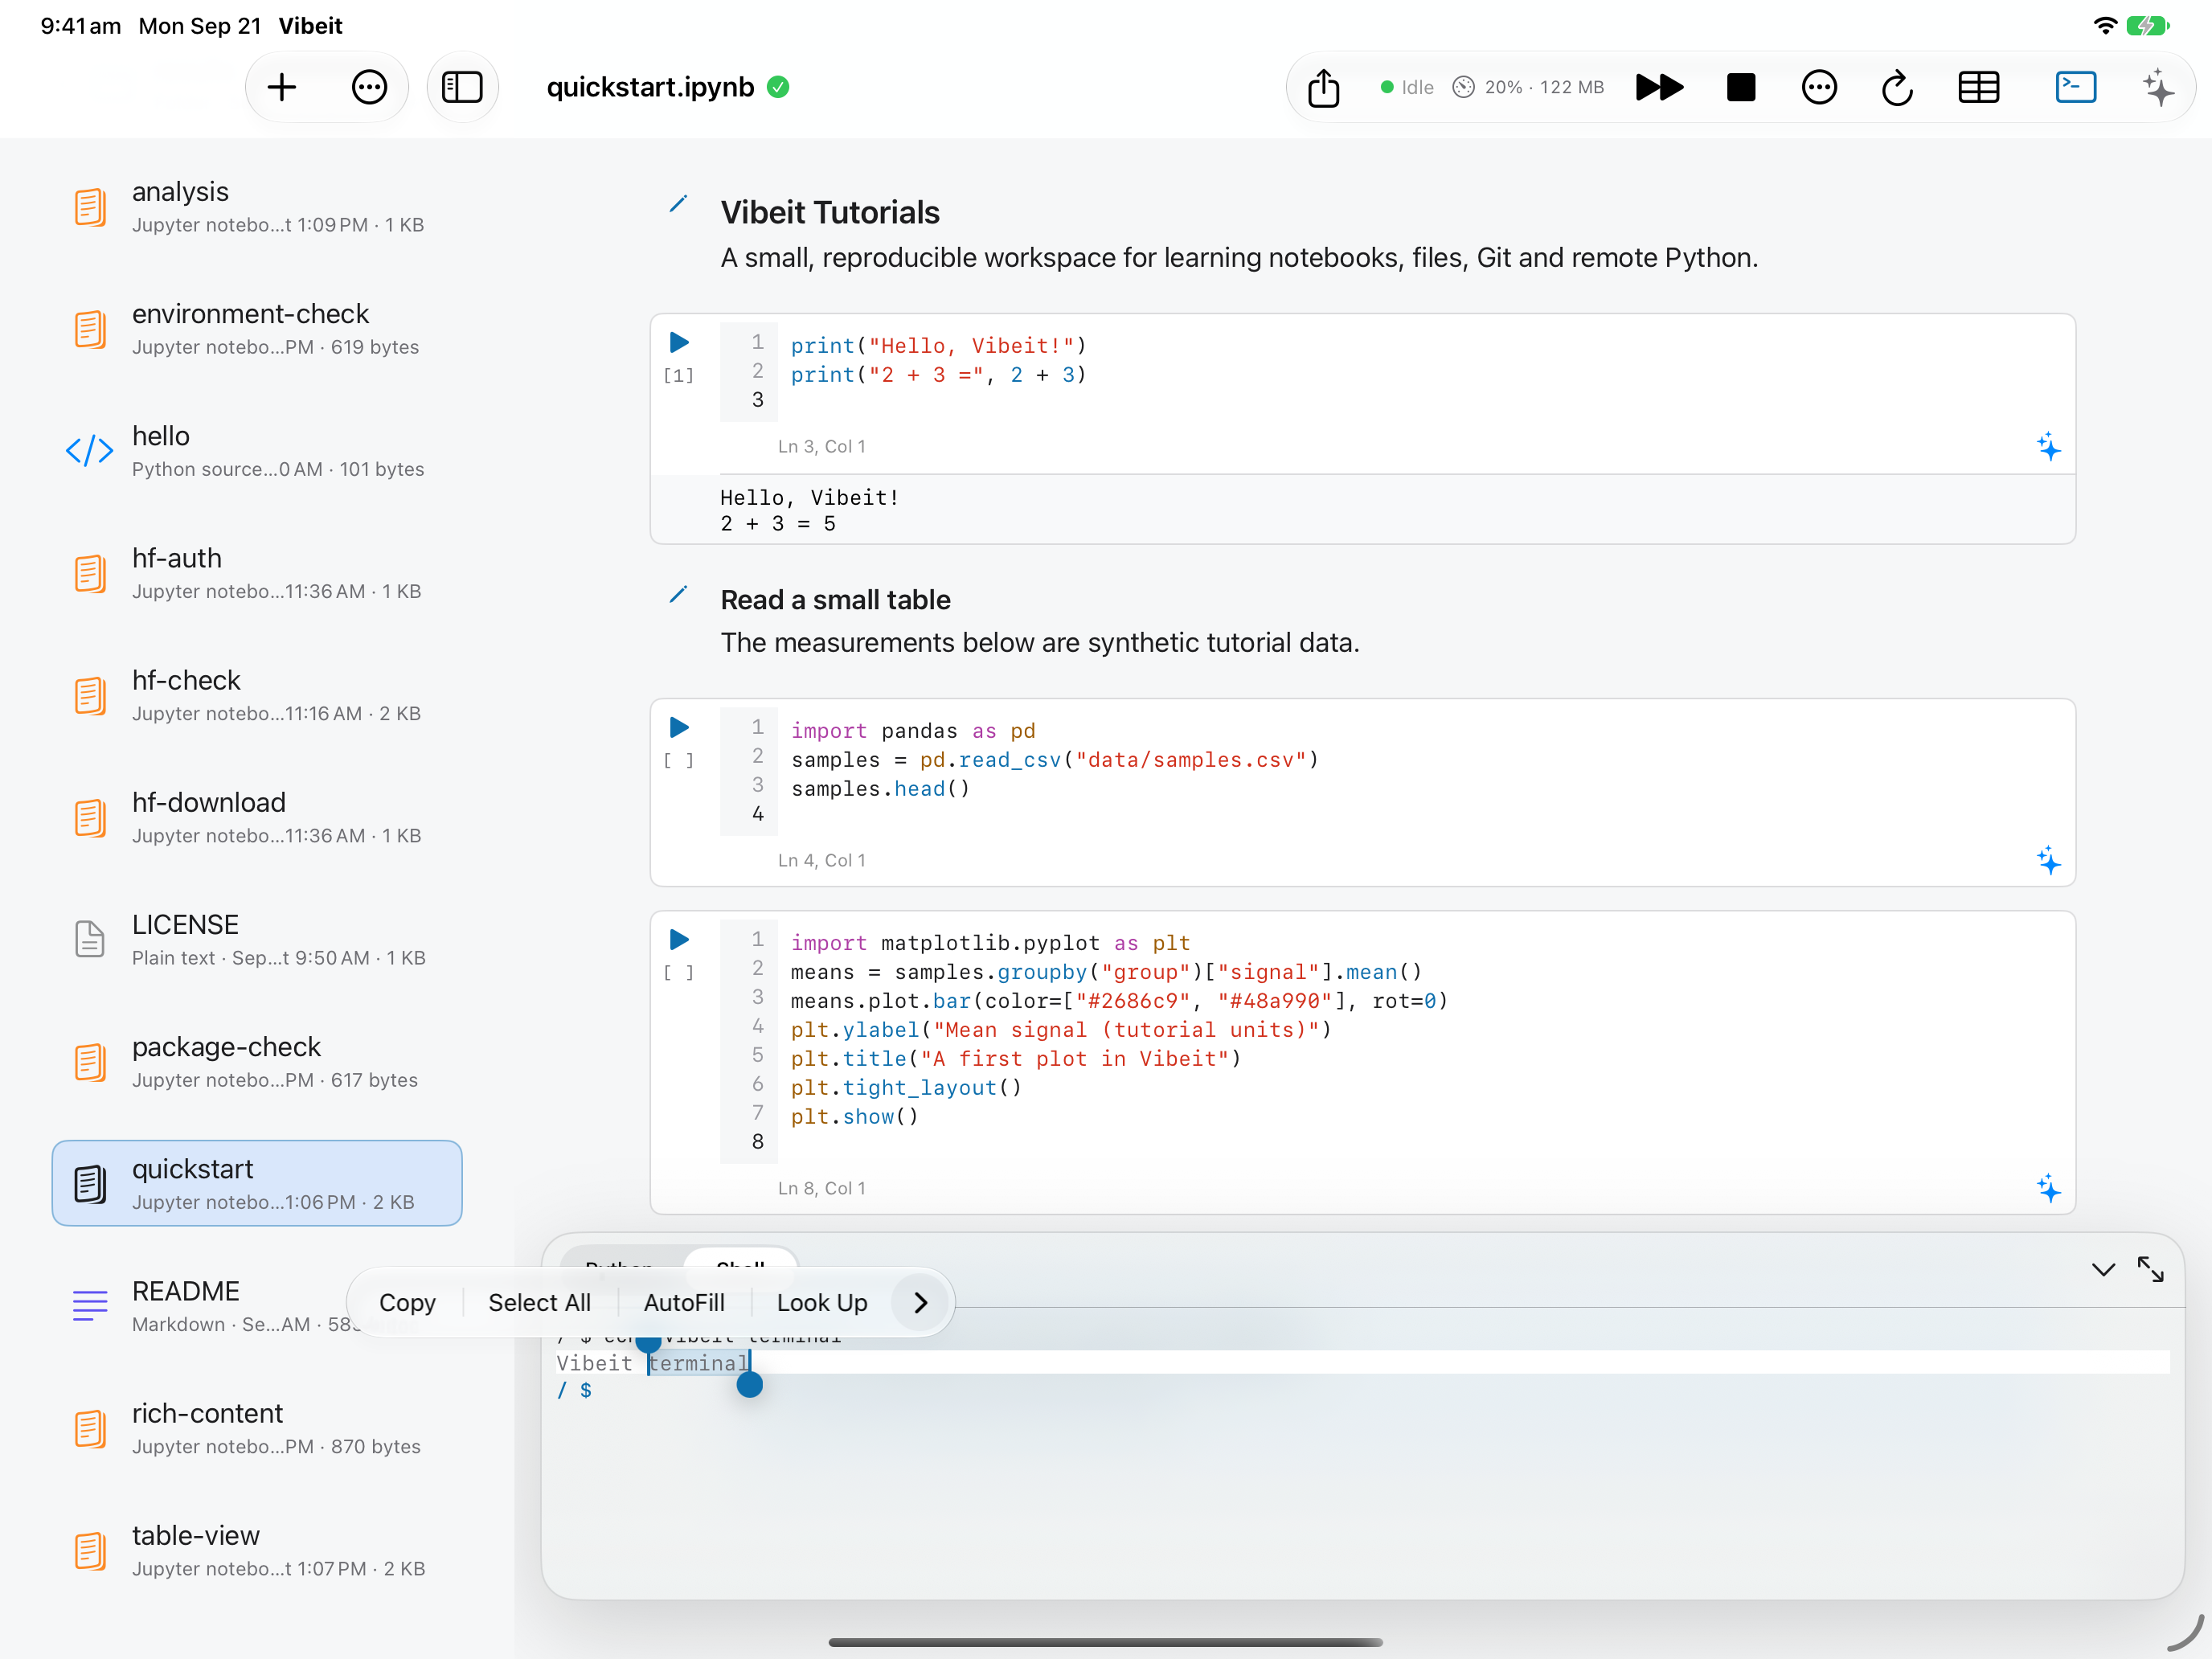Toggle the file sidebar panel
This screenshot has width=2212, height=1659.
point(462,88)
